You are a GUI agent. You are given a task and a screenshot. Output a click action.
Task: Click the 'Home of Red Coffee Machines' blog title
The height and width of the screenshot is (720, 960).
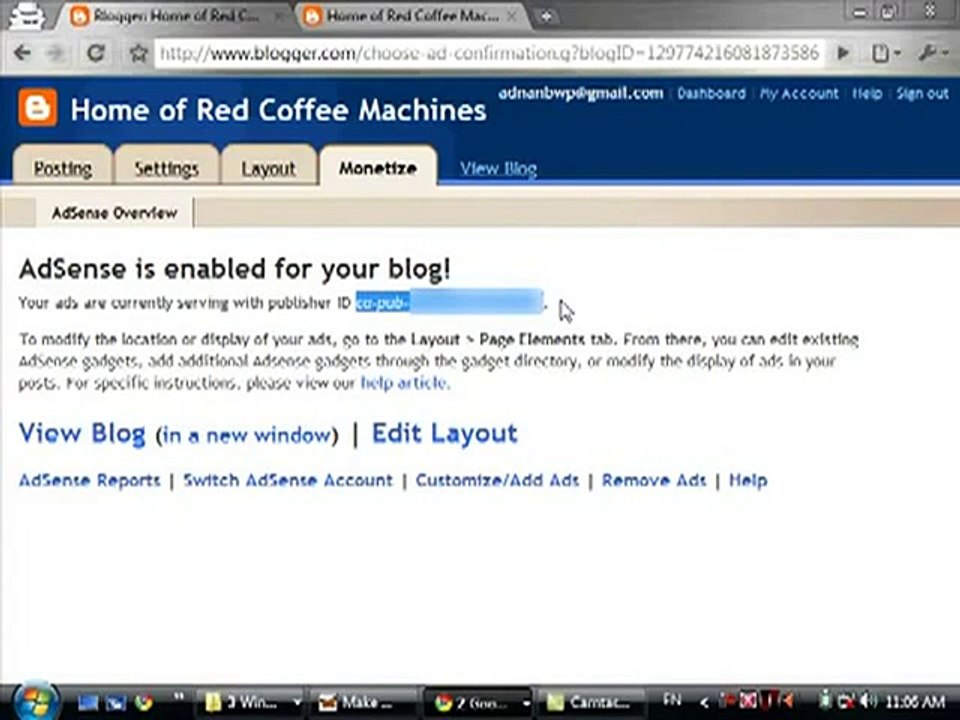(x=279, y=110)
